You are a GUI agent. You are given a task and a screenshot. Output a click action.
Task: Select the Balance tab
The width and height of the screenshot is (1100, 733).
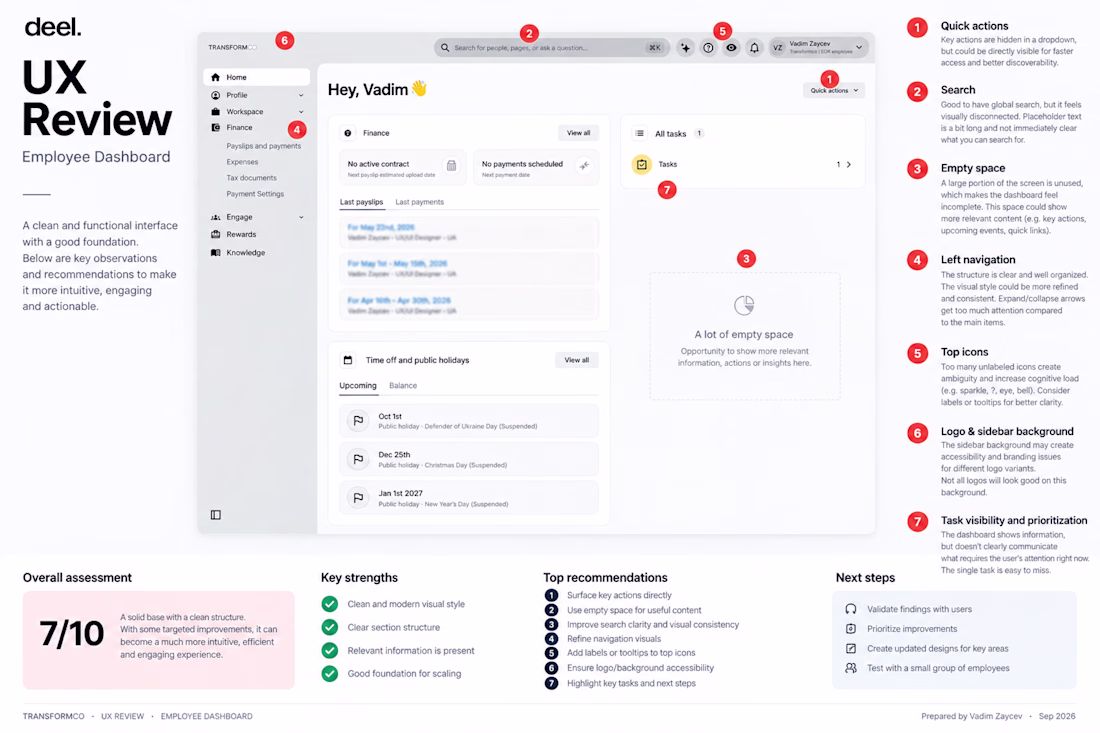click(x=403, y=386)
